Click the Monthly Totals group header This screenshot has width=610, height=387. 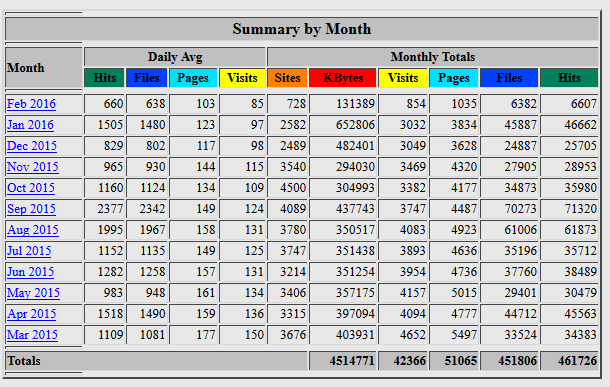433,57
